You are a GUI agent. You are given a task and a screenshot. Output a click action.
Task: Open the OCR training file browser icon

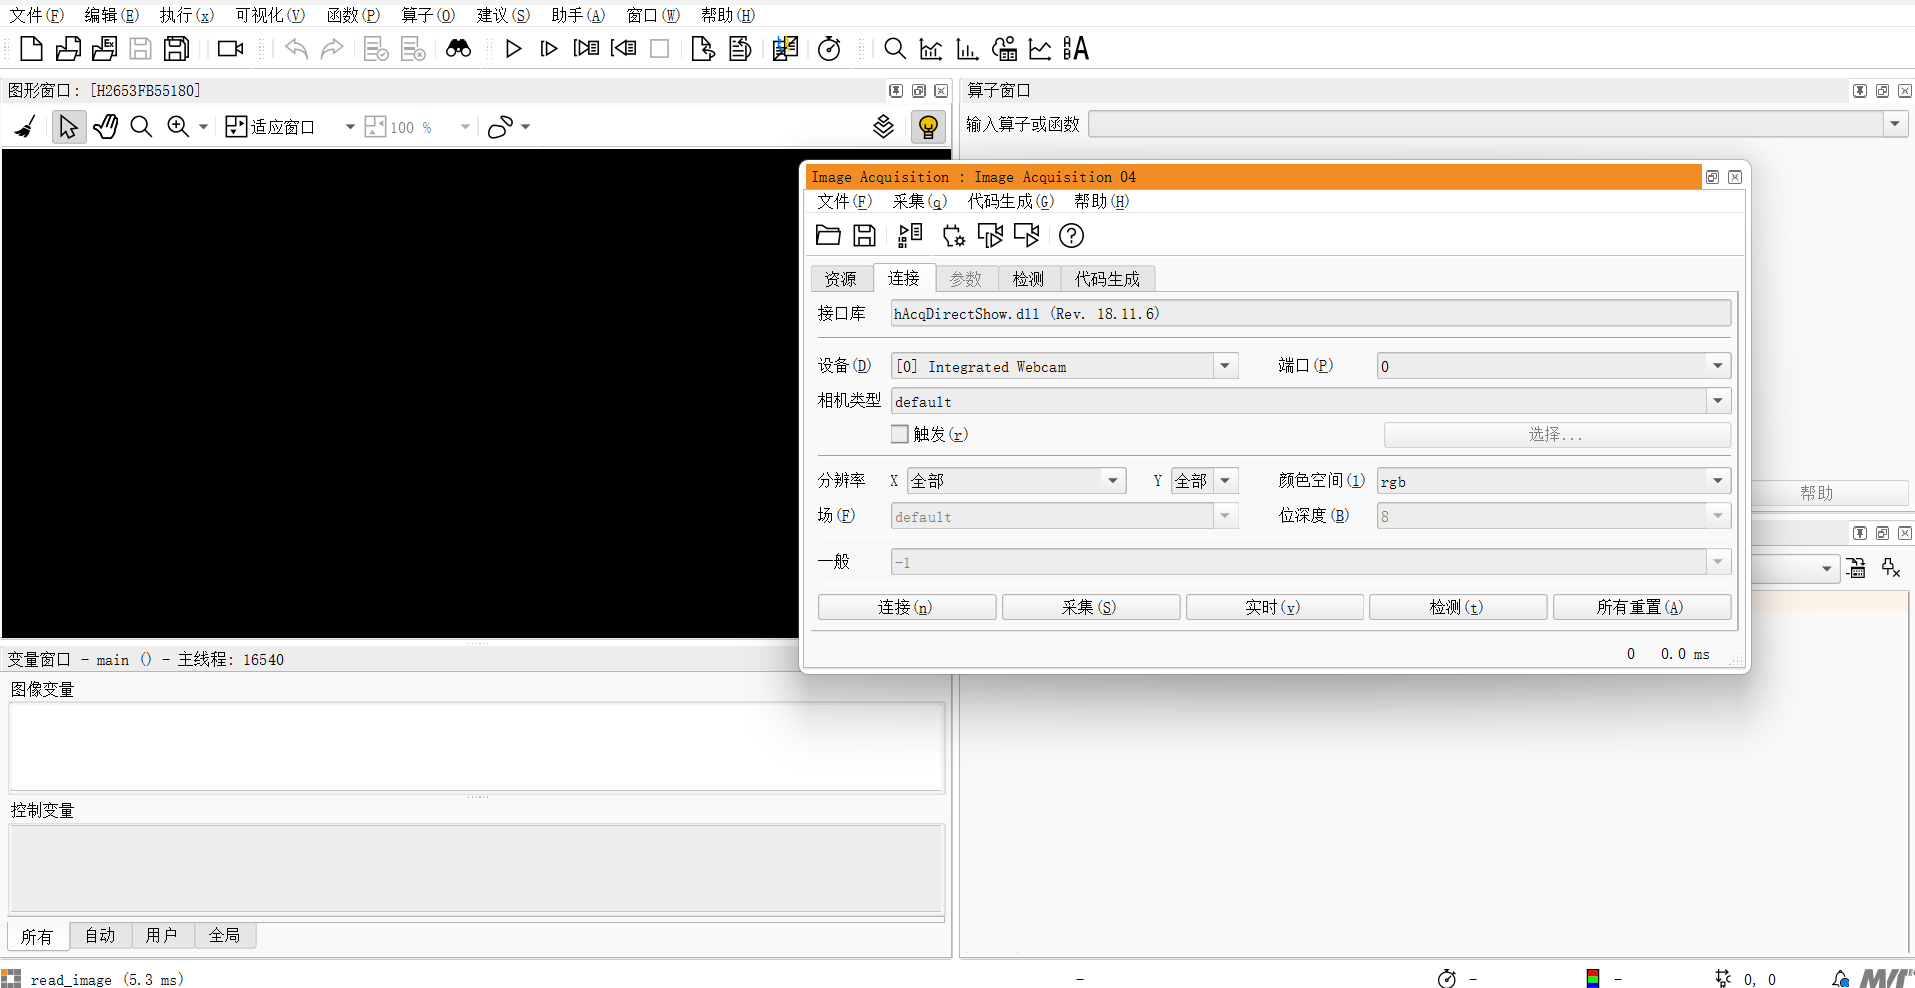point(1076,48)
